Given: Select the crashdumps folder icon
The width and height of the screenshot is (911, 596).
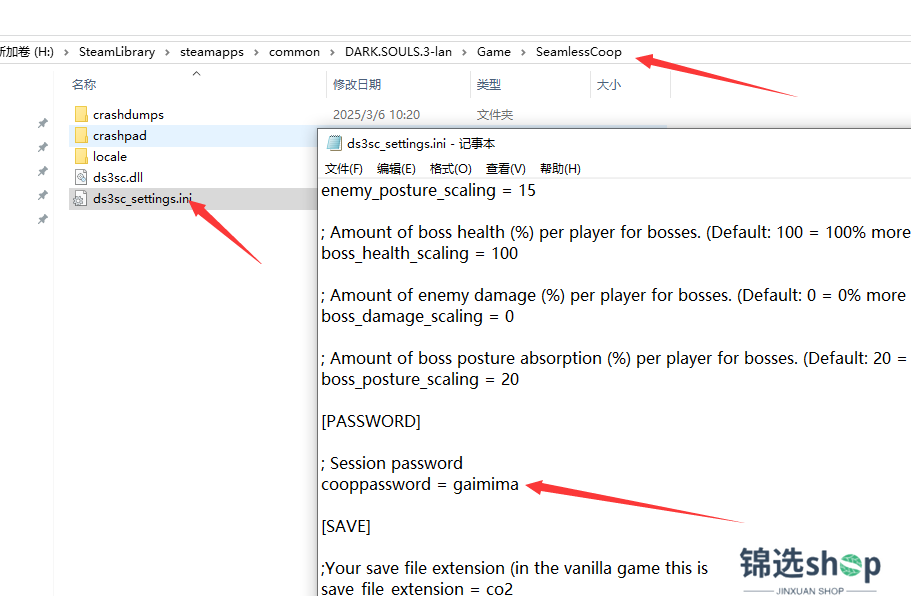Looking at the screenshot, I should [x=81, y=114].
